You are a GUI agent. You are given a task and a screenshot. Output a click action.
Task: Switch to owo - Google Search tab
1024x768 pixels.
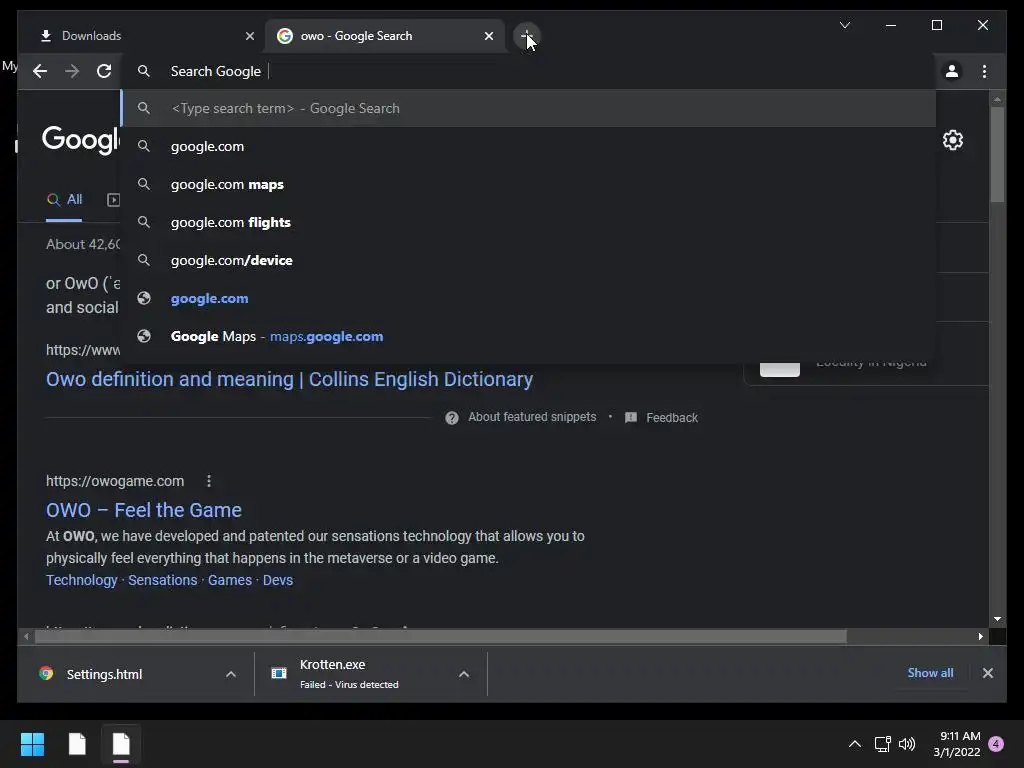pyautogui.click(x=384, y=36)
